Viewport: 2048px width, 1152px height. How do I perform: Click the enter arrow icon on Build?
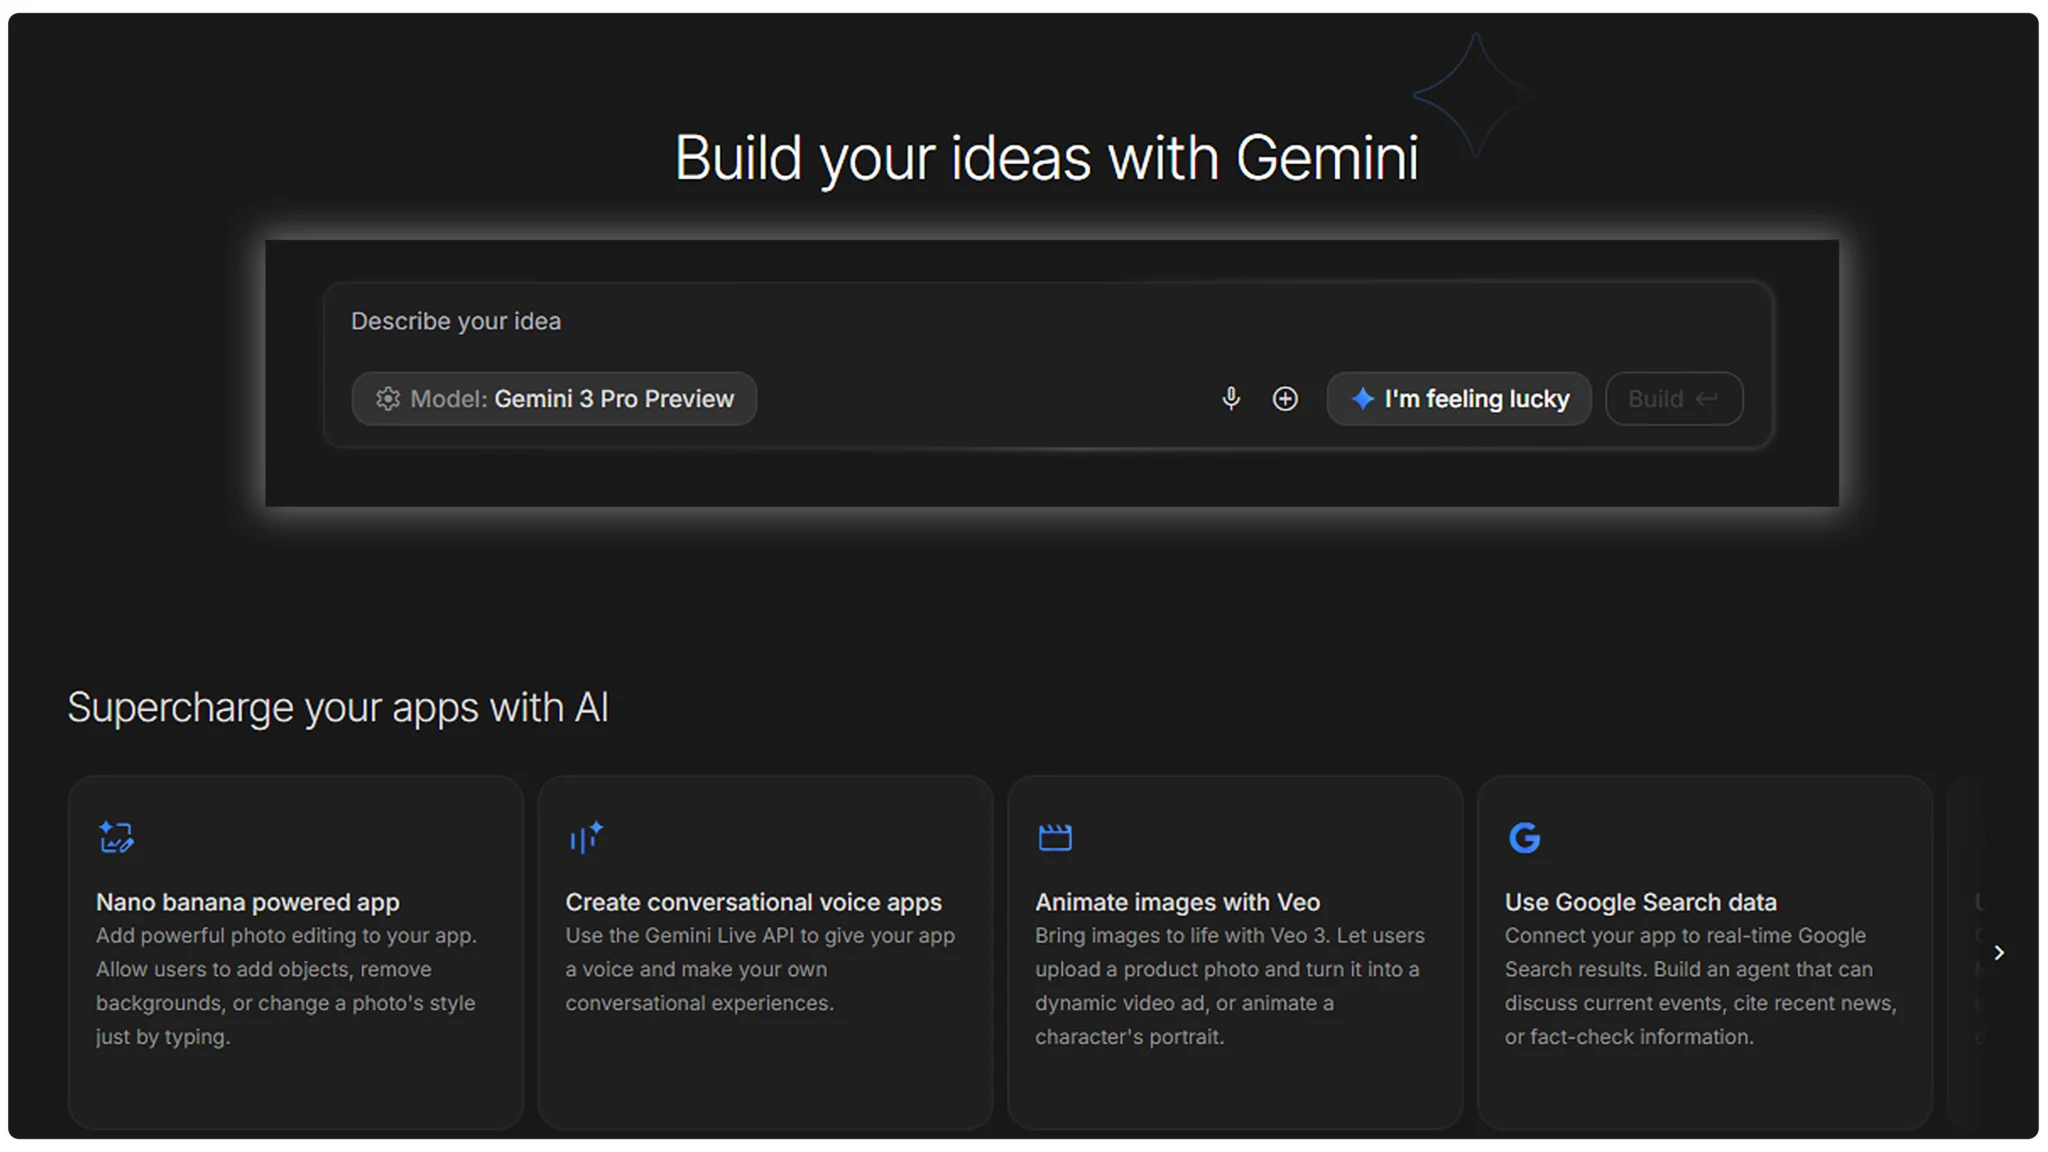1707,398
